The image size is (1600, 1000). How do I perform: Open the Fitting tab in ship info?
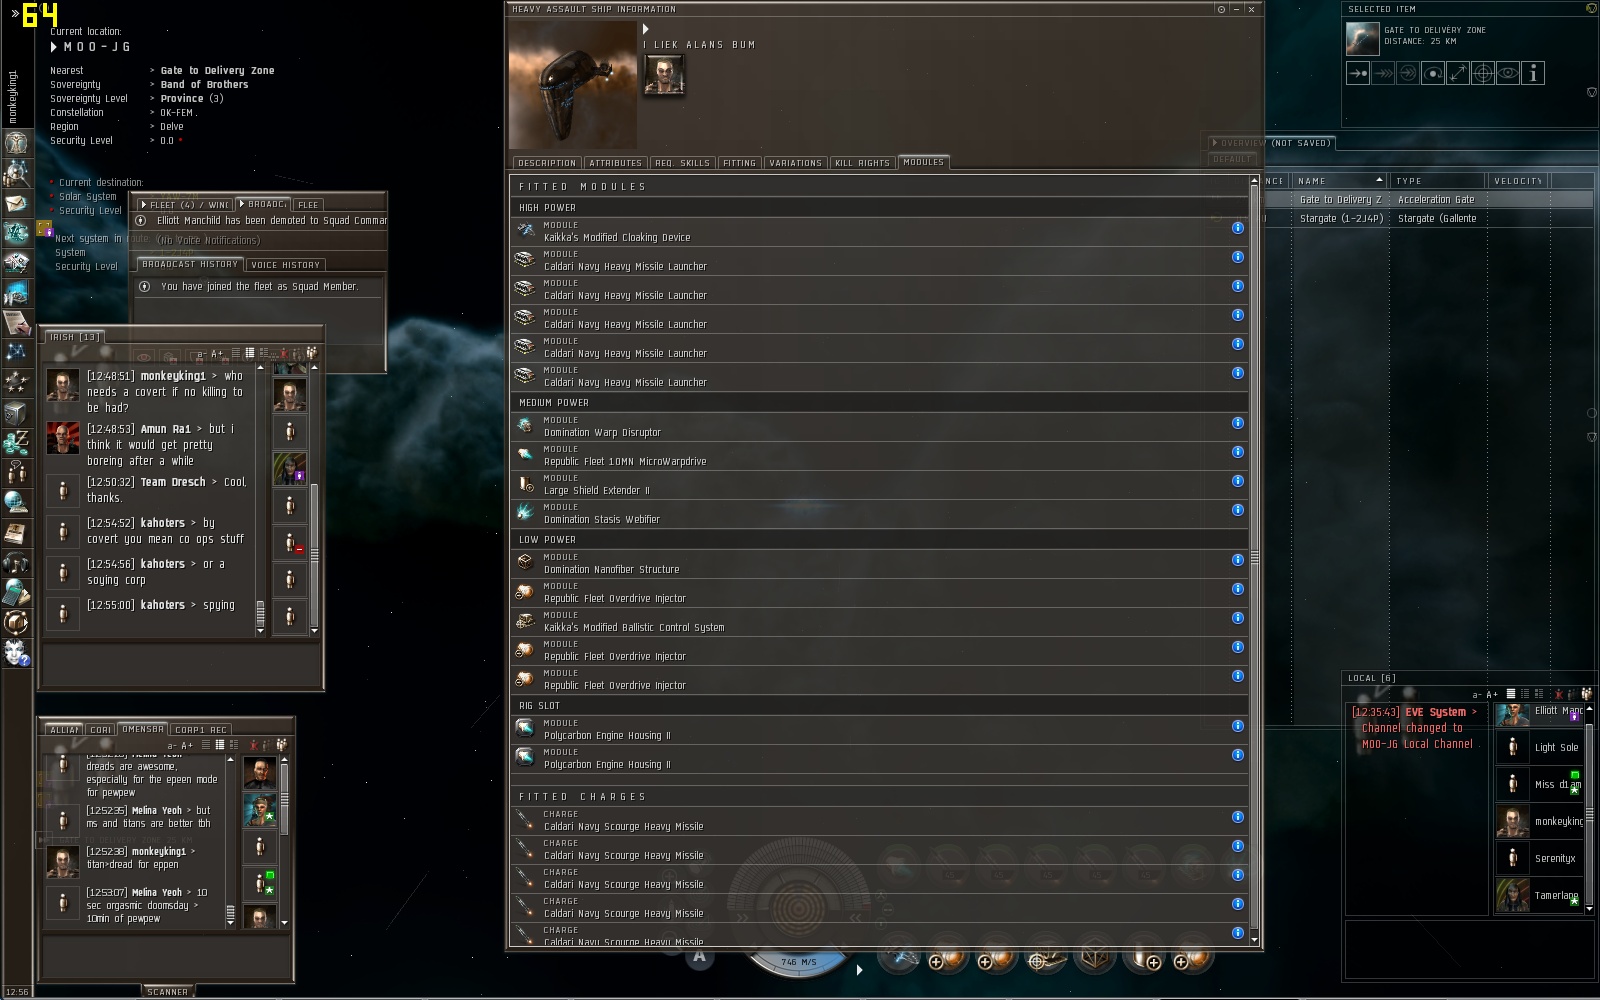[739, 163]
